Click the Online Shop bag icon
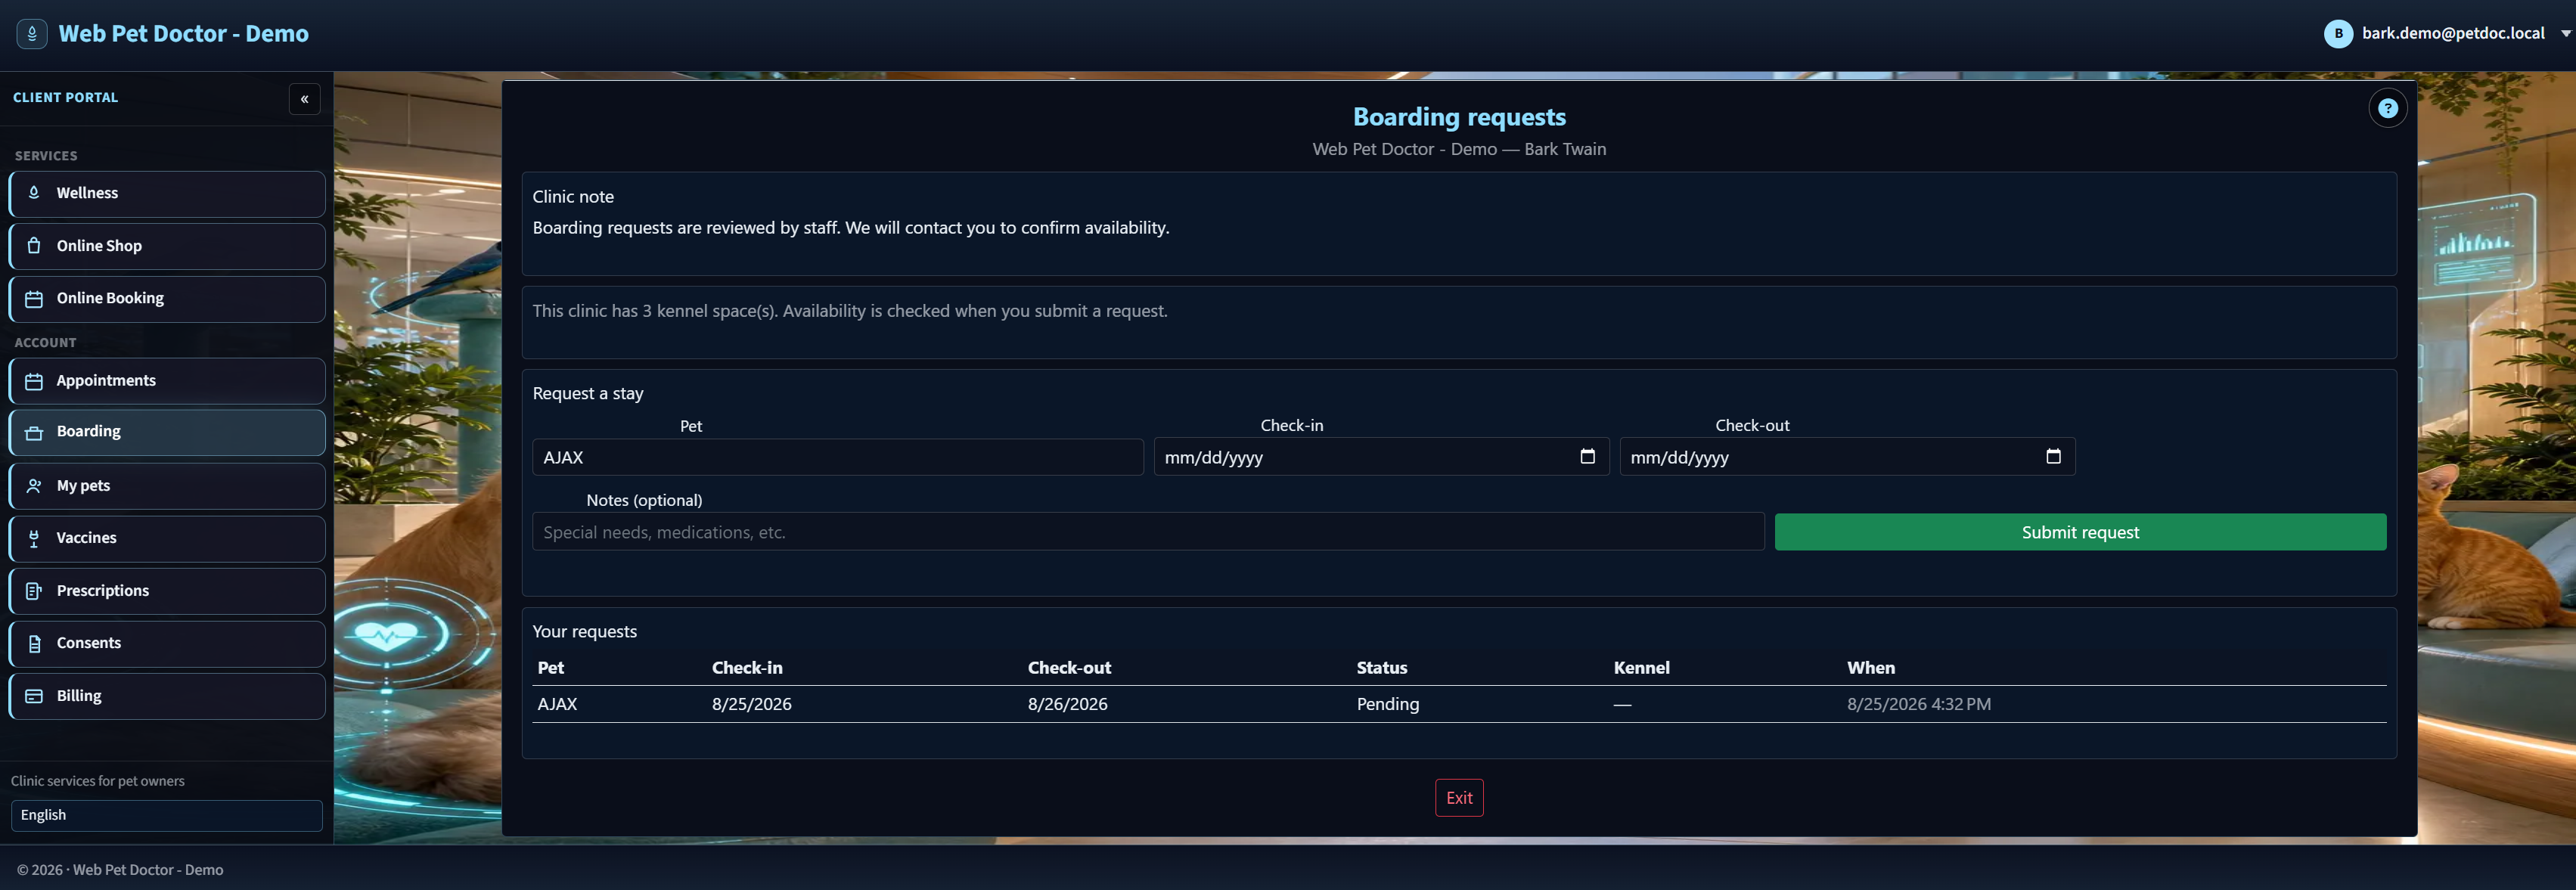Screen dimensions: 2576x890 click(x=34, y=246)
